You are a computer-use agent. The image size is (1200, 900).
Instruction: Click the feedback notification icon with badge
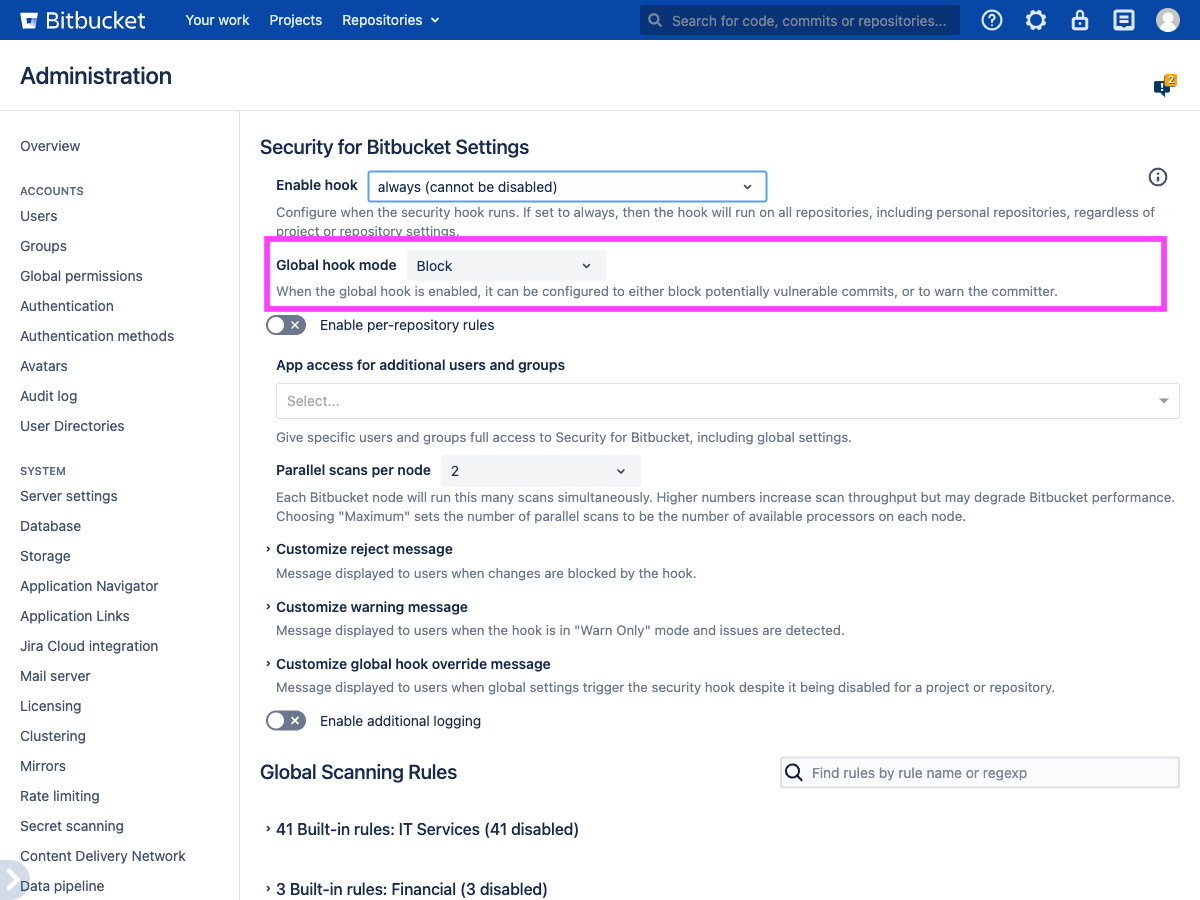coord(1163,87)
